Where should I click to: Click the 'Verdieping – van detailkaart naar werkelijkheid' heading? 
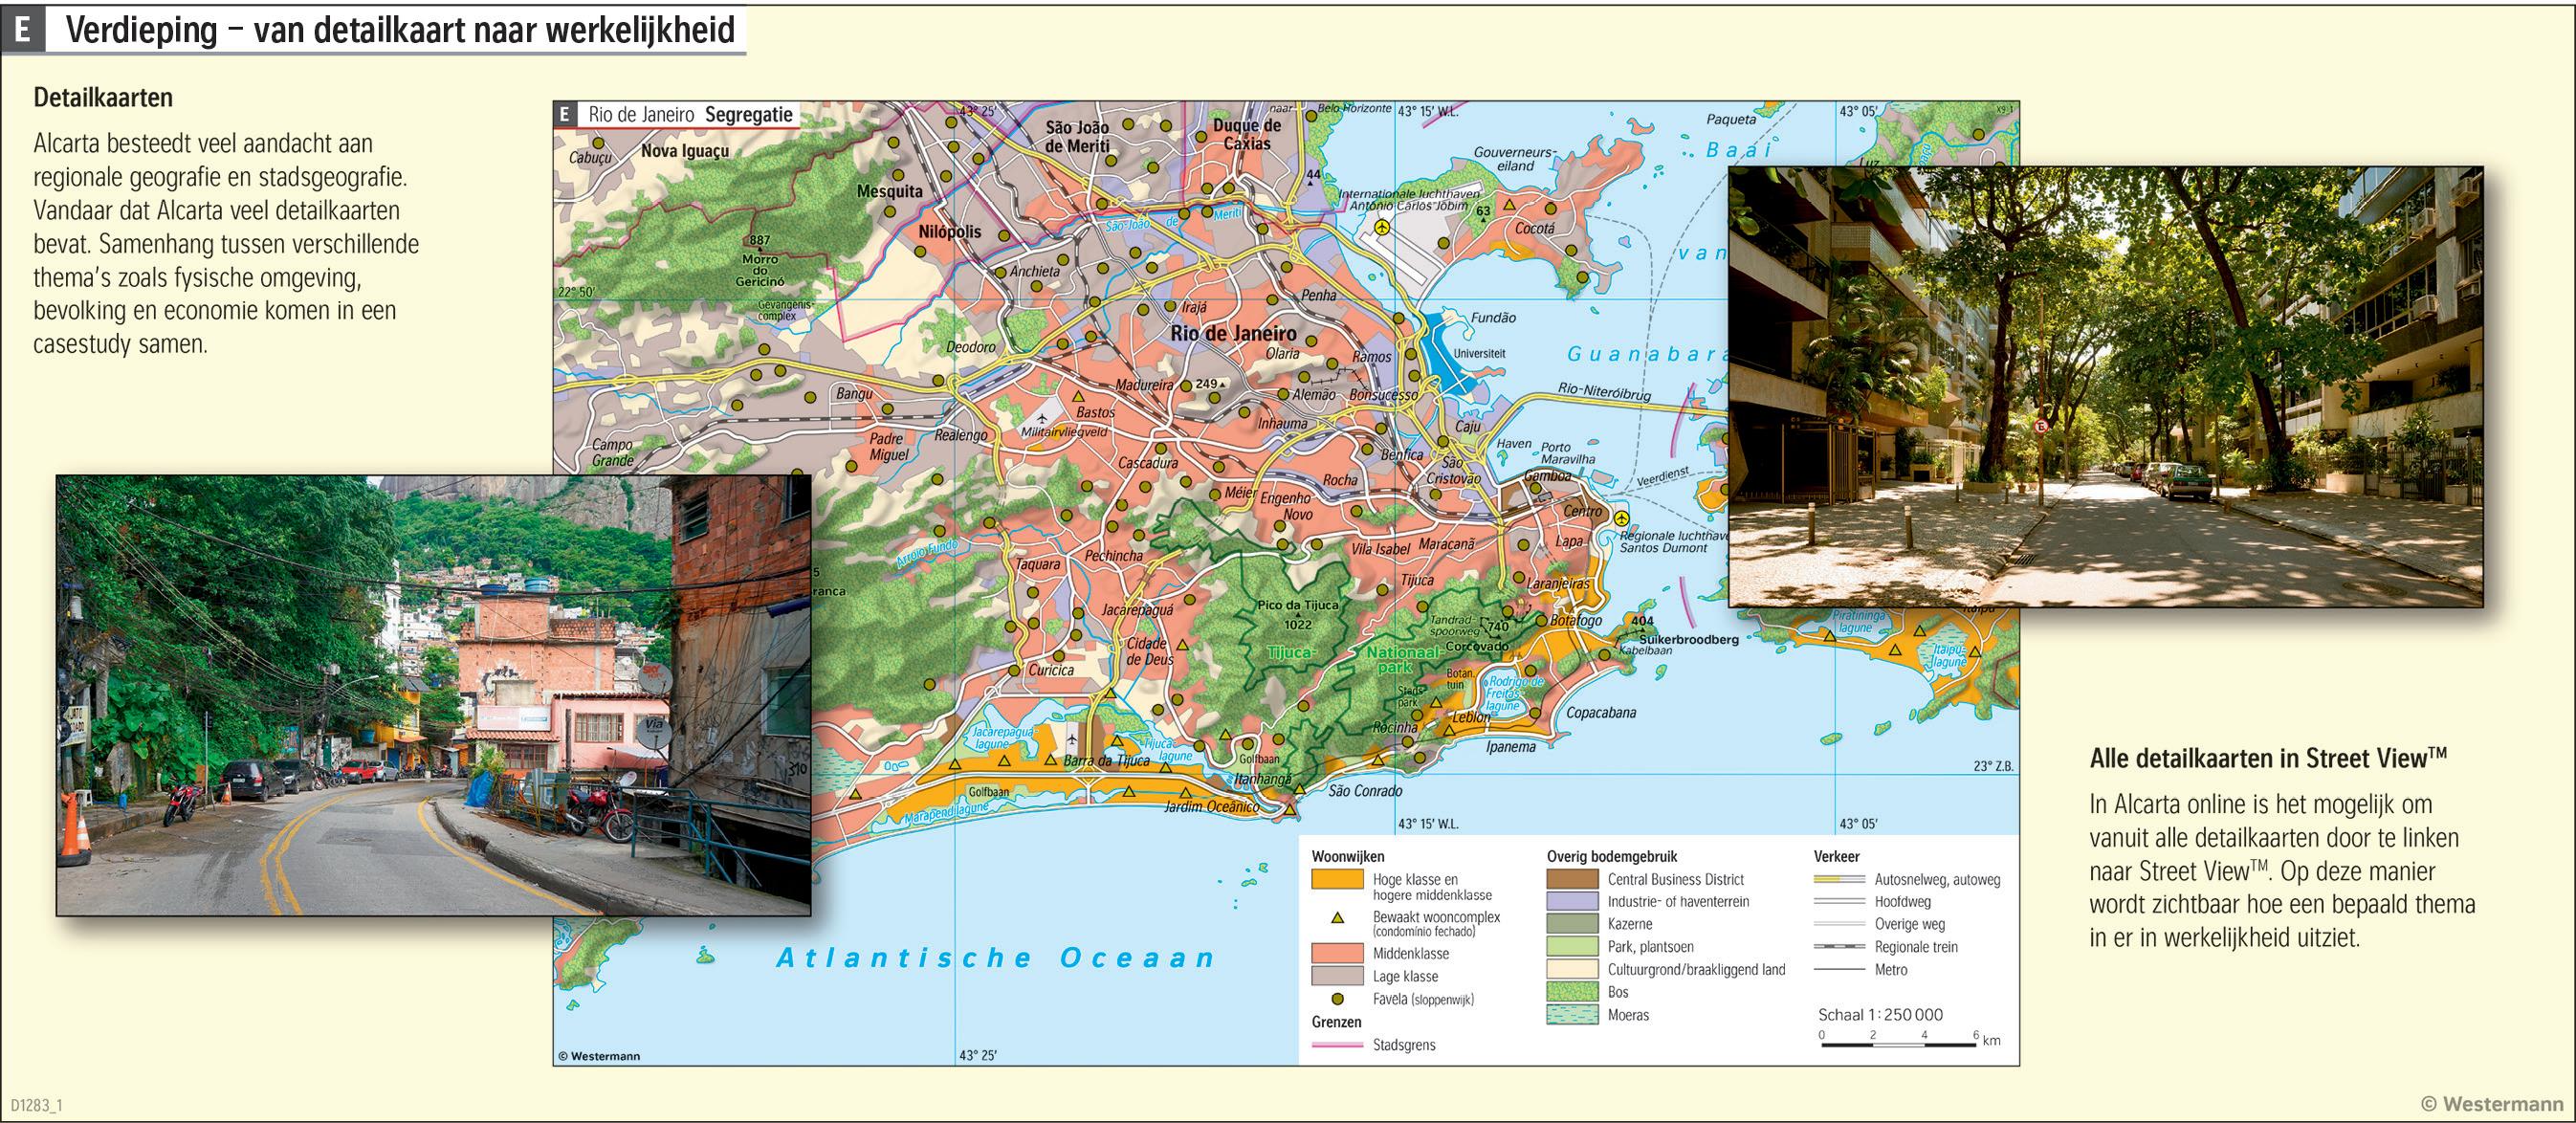pyautogui.click(x=400, y=30)
